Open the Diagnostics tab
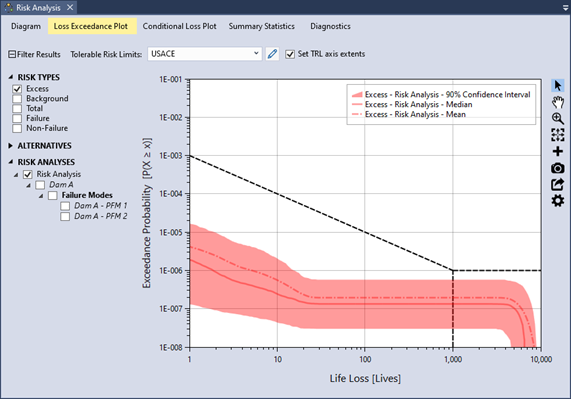This screenshot has width=571, height=399. pos(330,26)
